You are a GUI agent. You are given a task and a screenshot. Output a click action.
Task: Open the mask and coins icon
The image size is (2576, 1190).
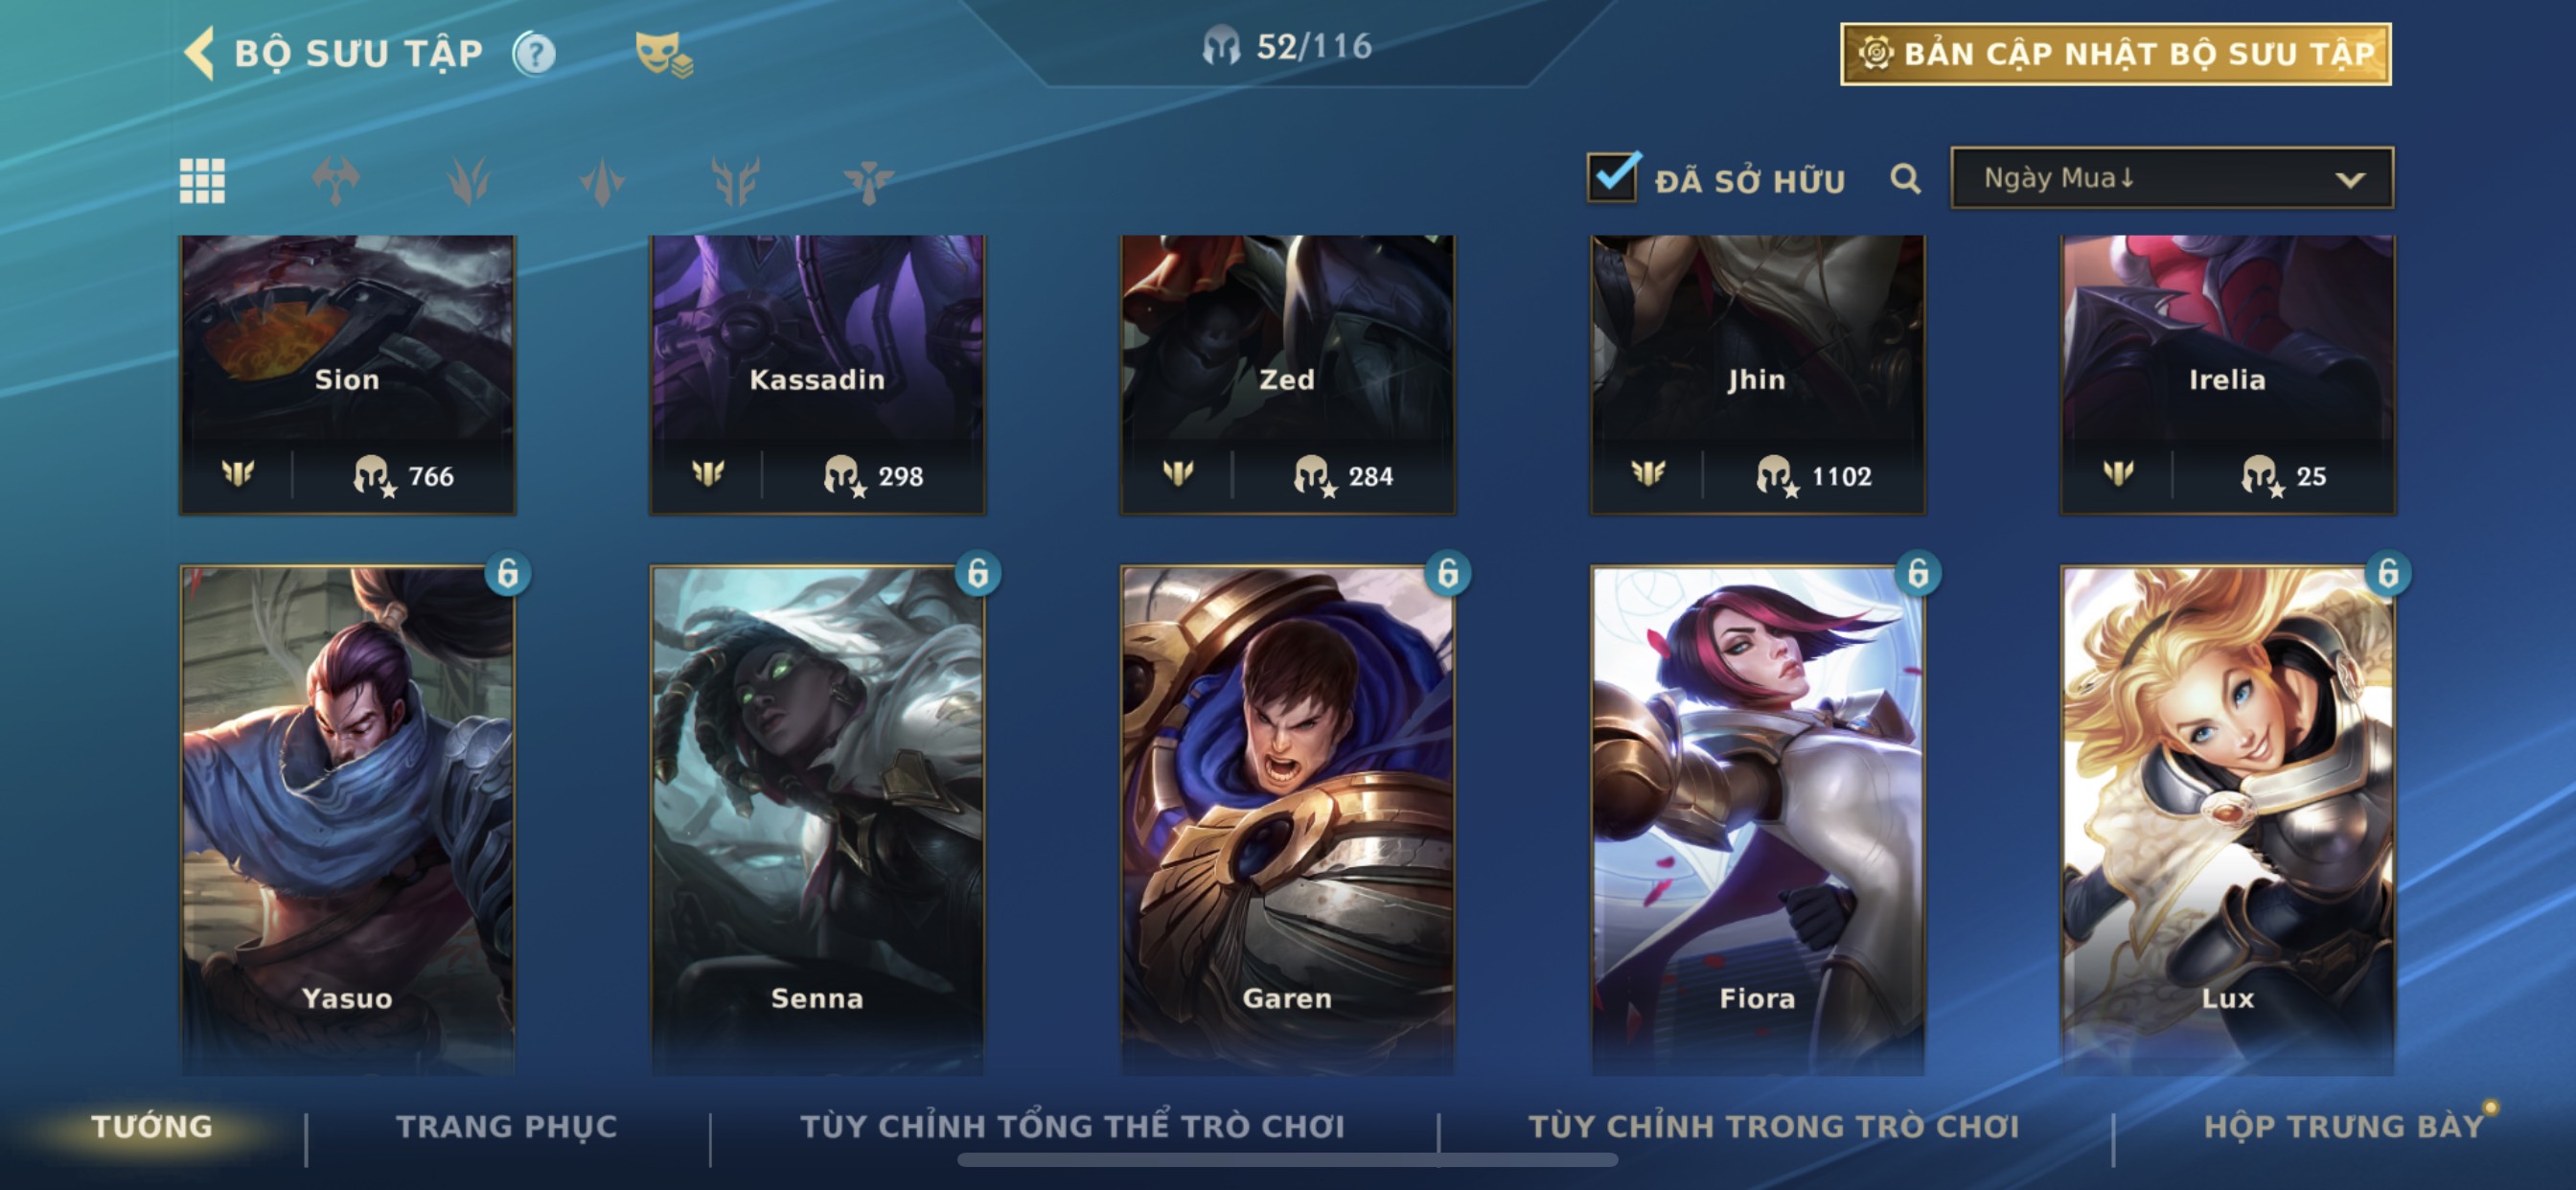663,54
